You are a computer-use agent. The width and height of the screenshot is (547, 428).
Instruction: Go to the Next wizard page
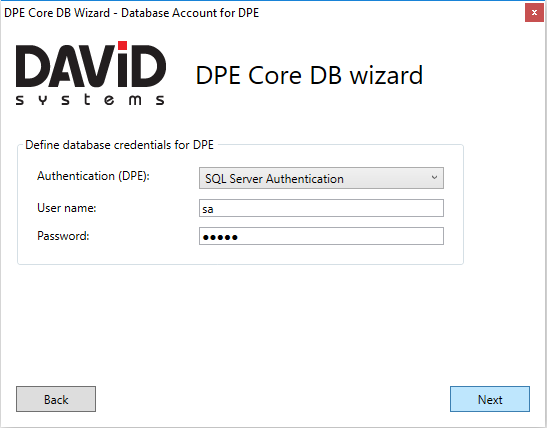pyautogui.click(x=490, y=399)
